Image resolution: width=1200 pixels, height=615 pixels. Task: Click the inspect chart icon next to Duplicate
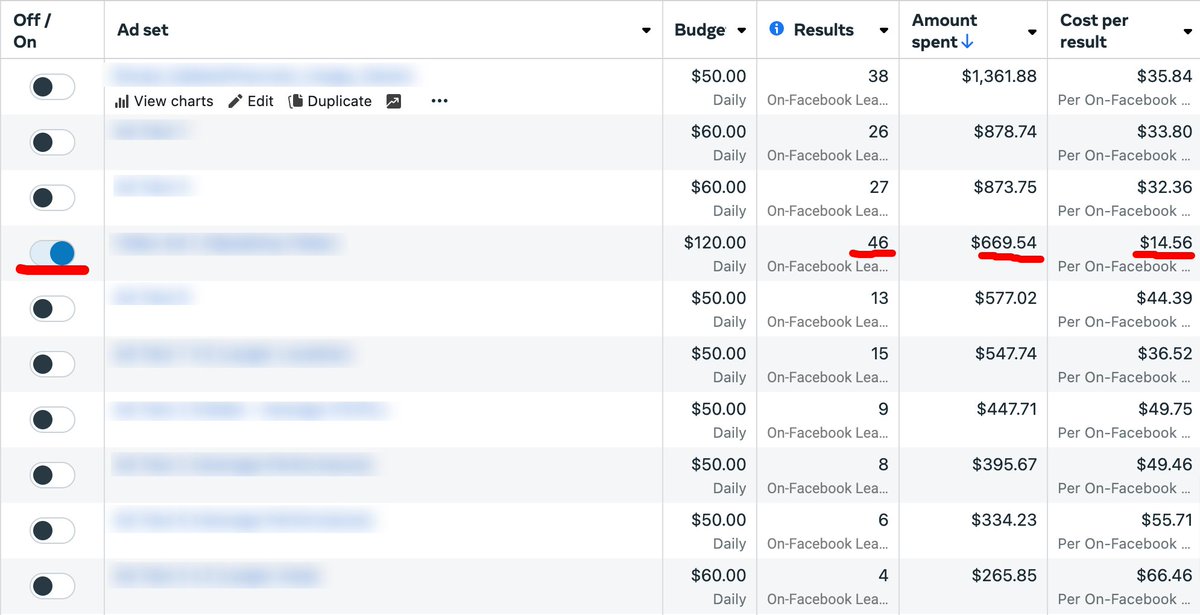click(x=394, y=101)
